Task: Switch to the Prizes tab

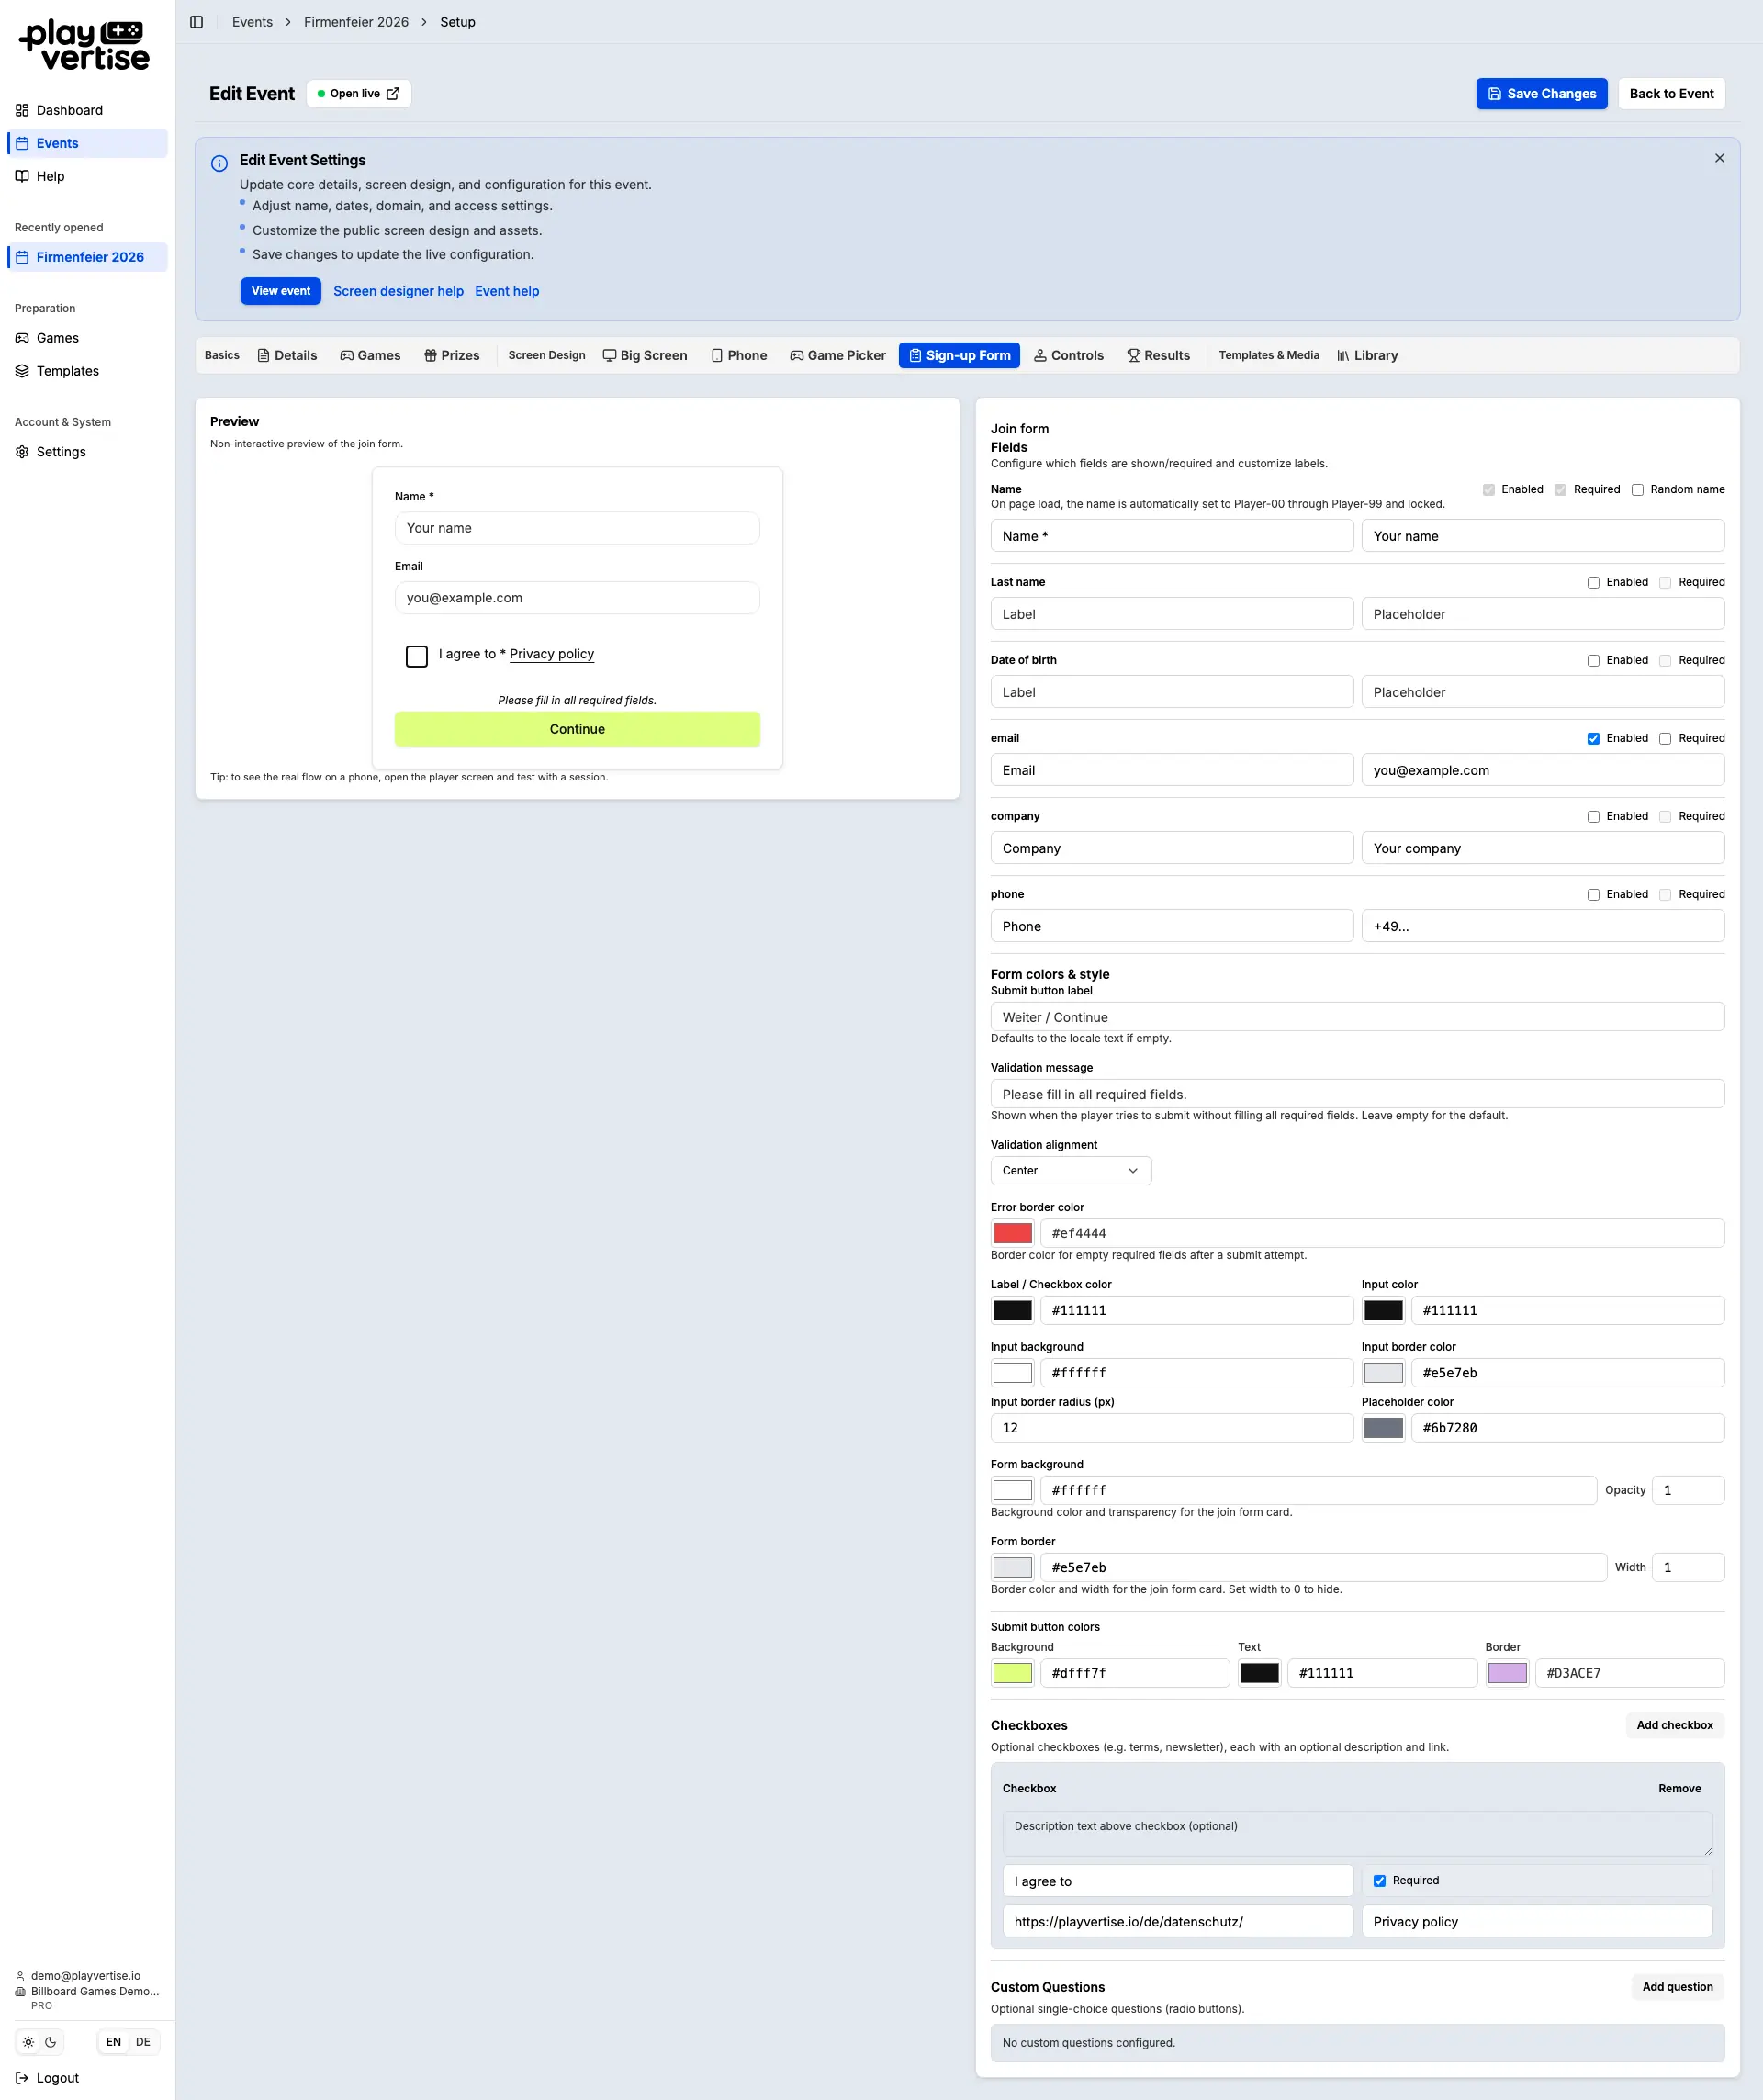Action: 452,355
